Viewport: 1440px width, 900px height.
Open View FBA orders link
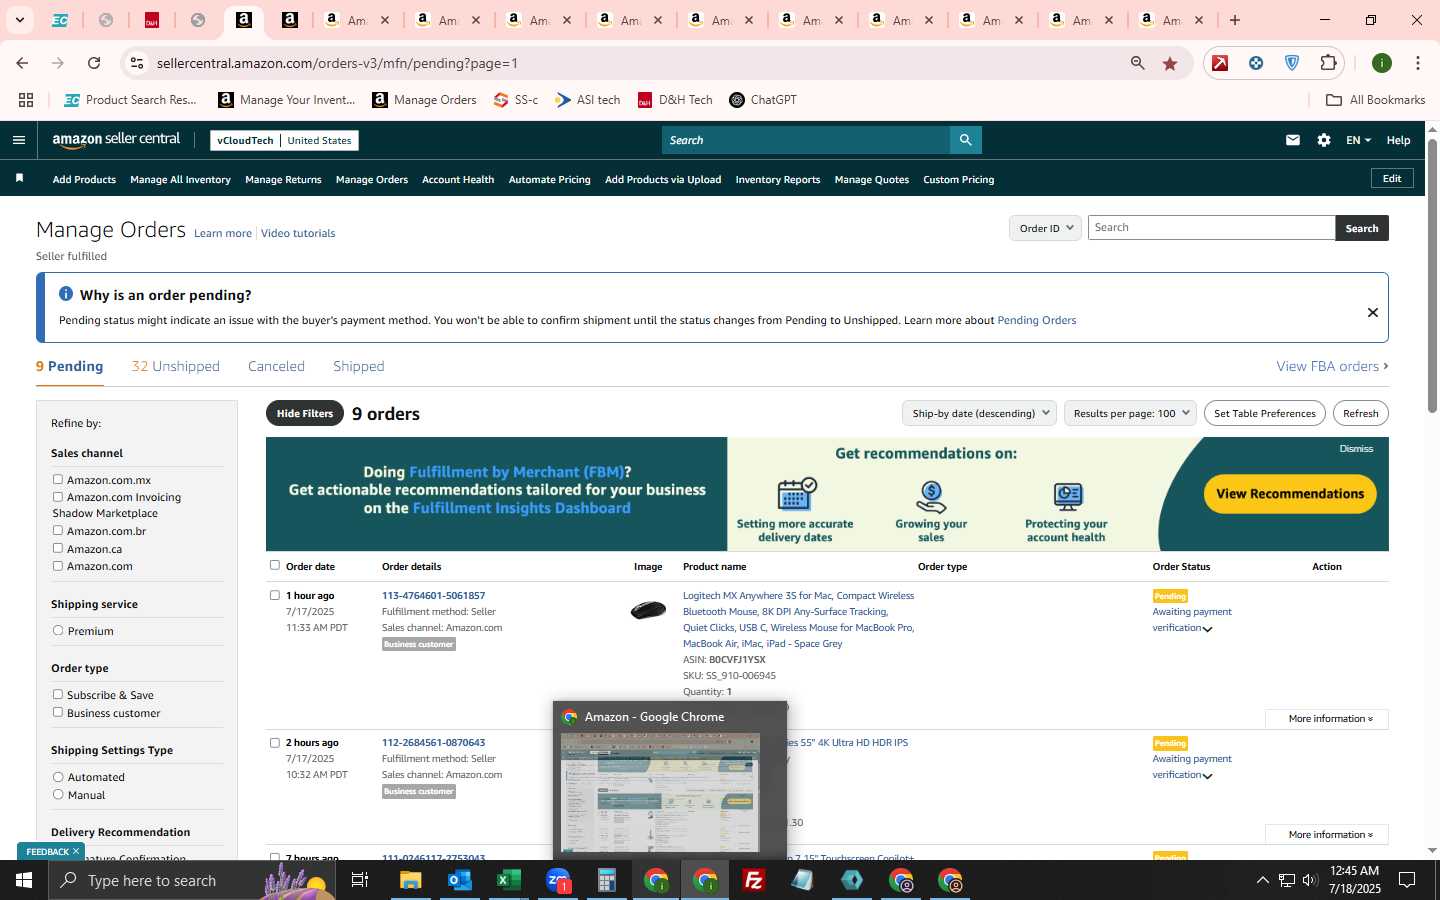click(x=1332, y=366)
